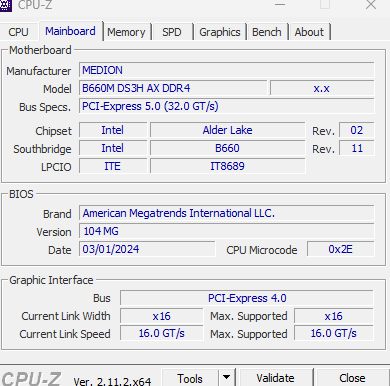Click the BIOS version 104 MG field

[227, 231]
